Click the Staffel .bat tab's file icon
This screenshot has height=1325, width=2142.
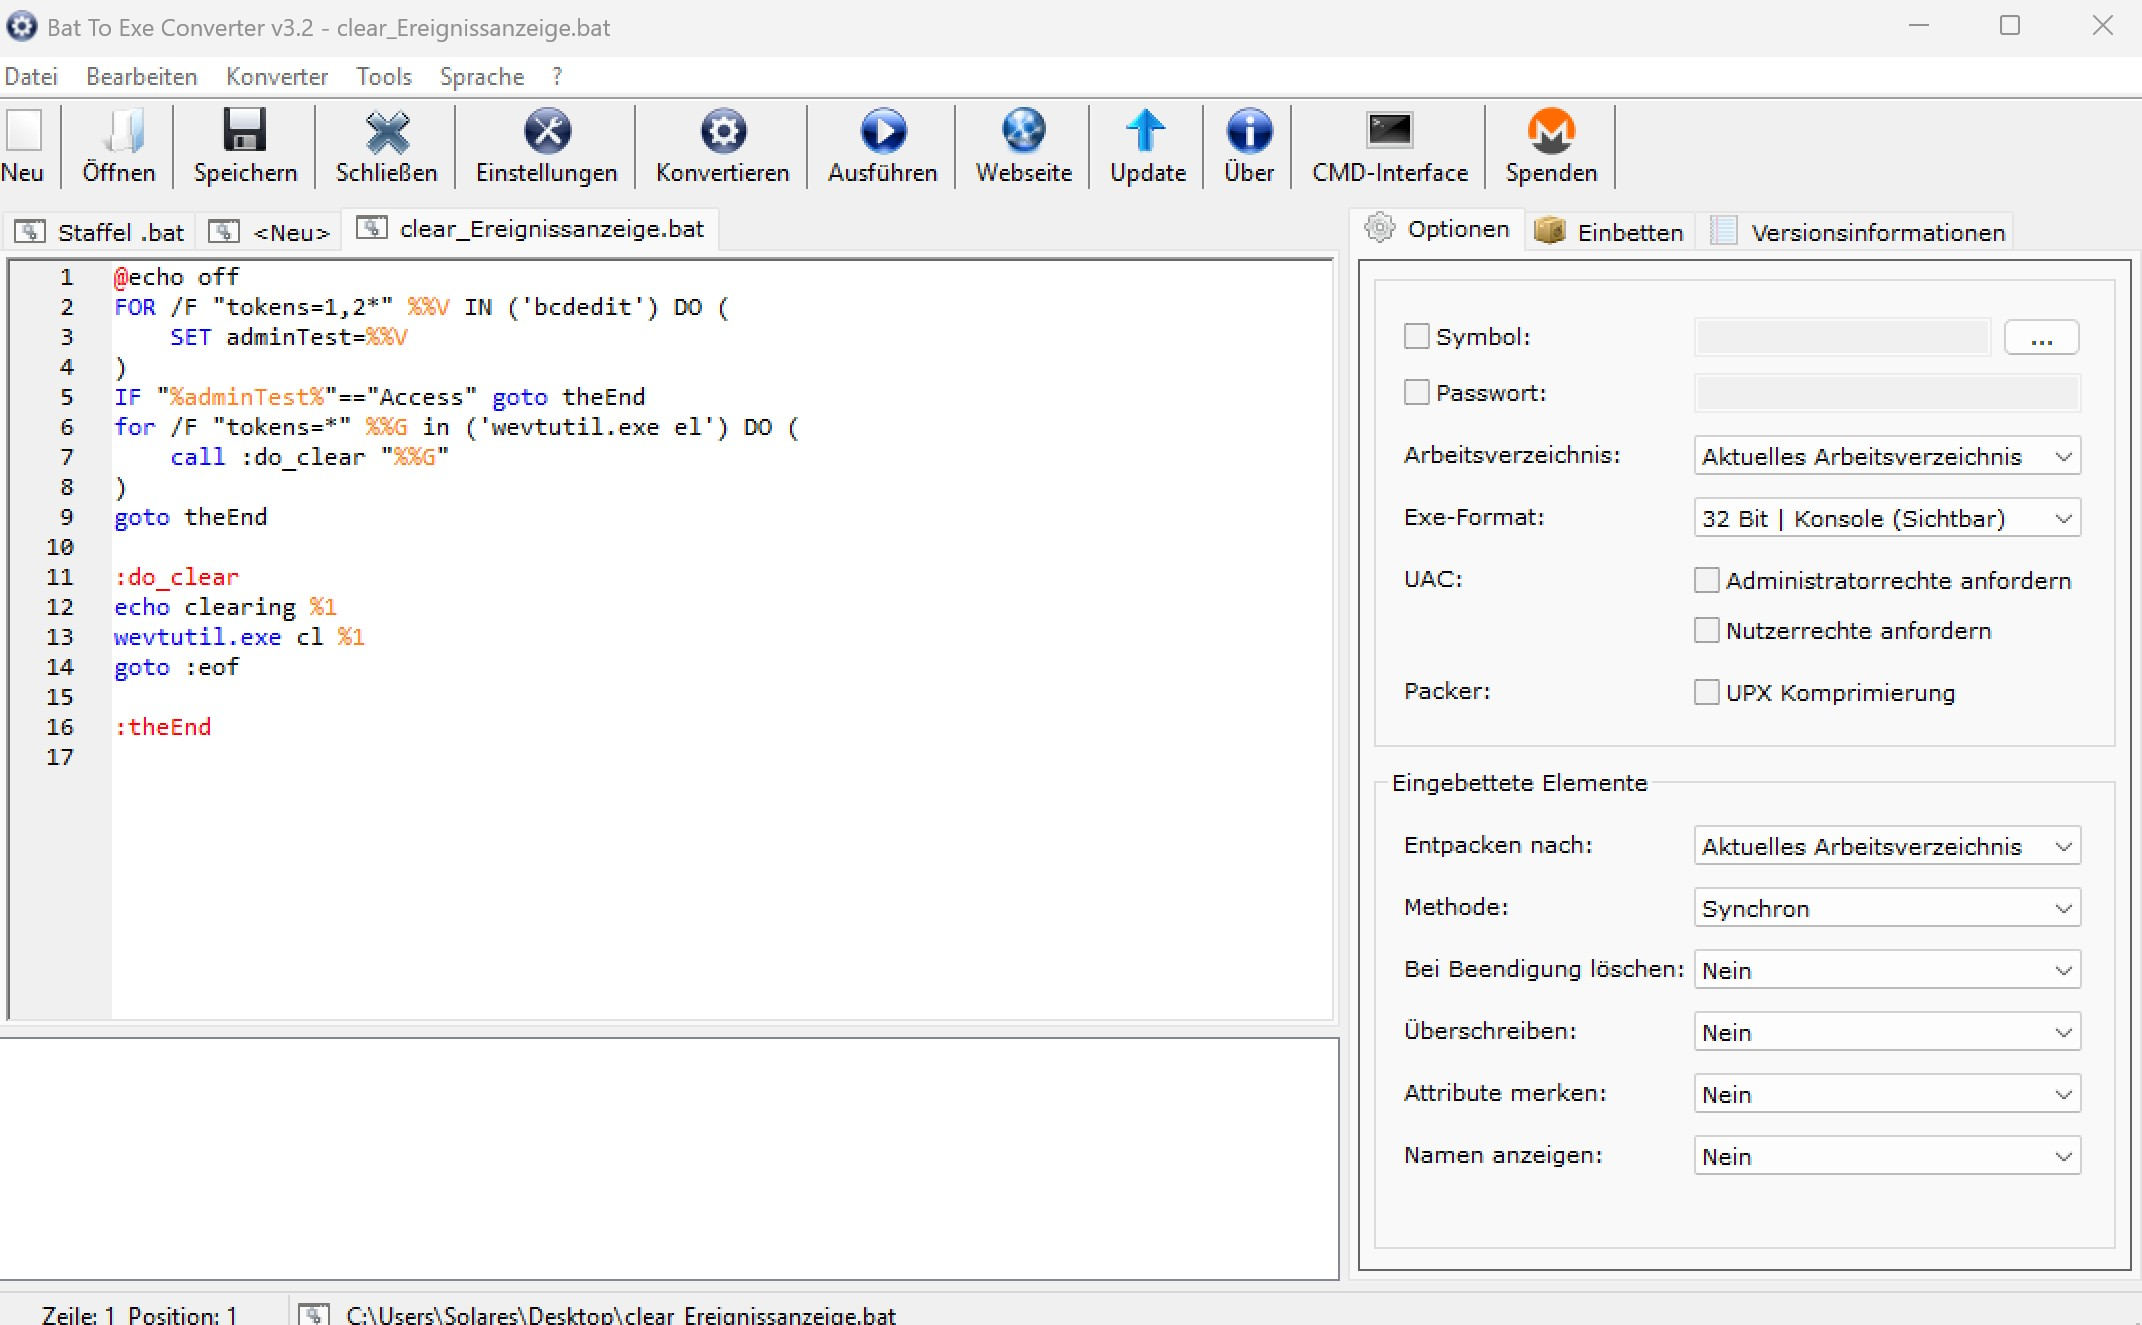30,232
